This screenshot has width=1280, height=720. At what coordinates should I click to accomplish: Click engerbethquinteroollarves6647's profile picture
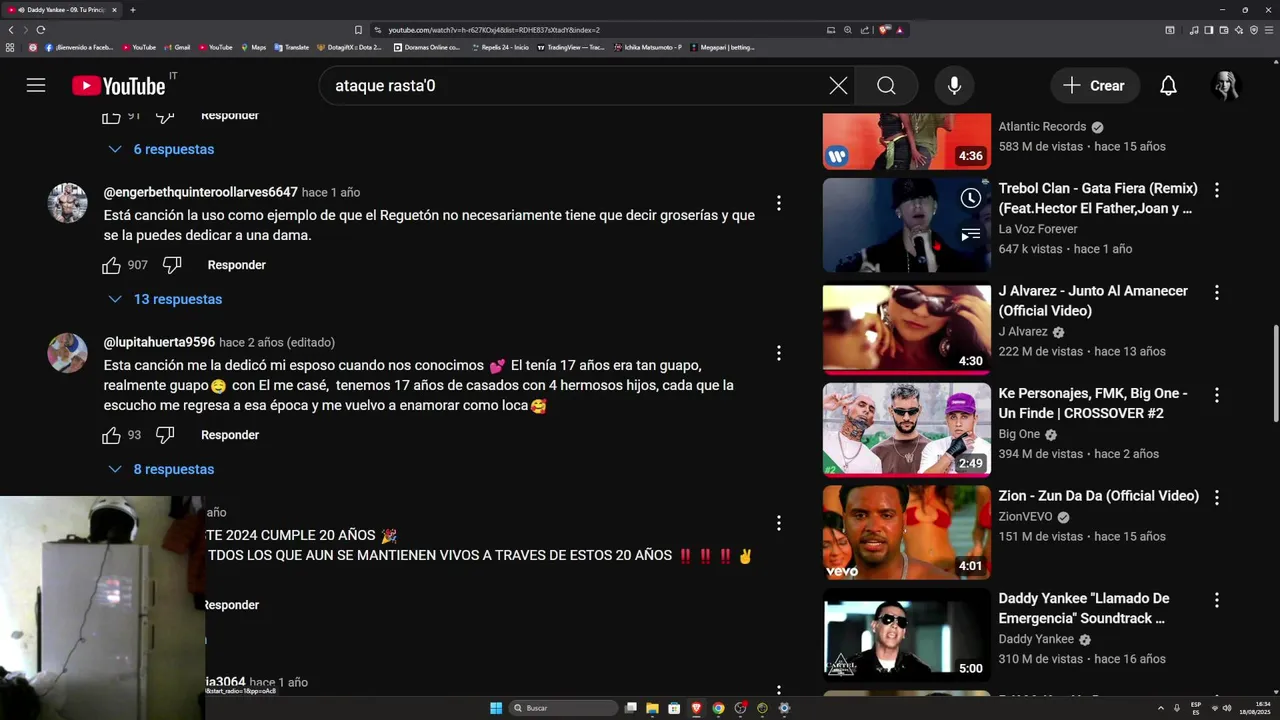(68, 203)
